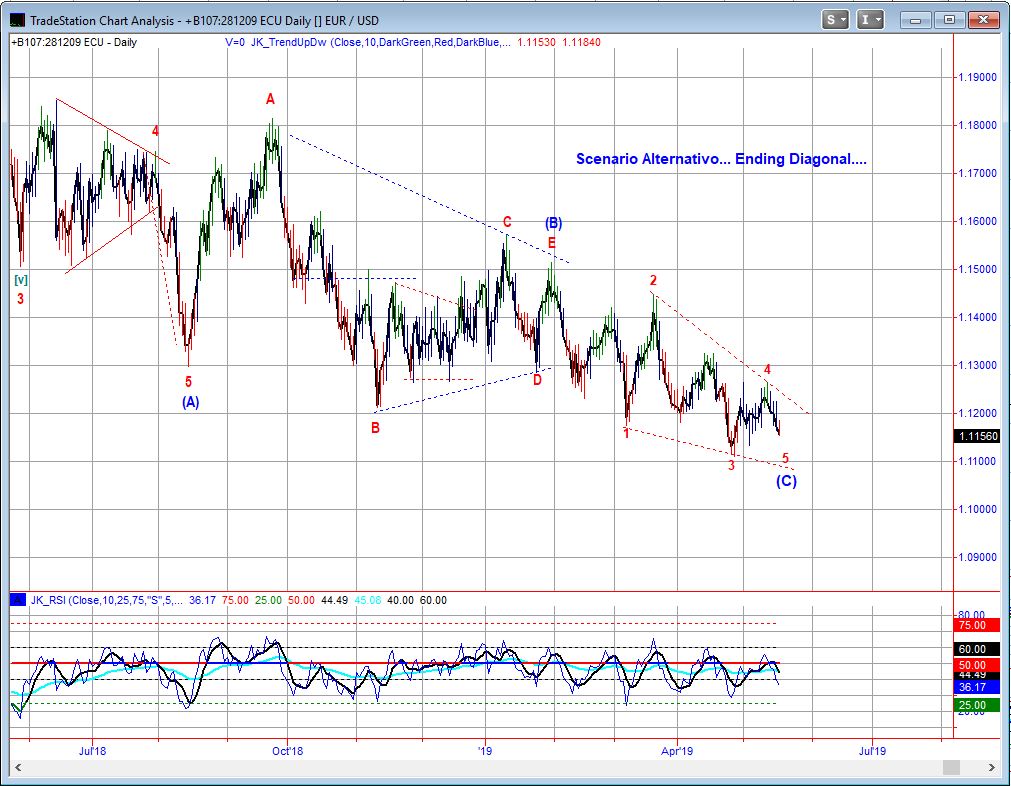Select red wave label 5 above (A)

coord(188,381)
